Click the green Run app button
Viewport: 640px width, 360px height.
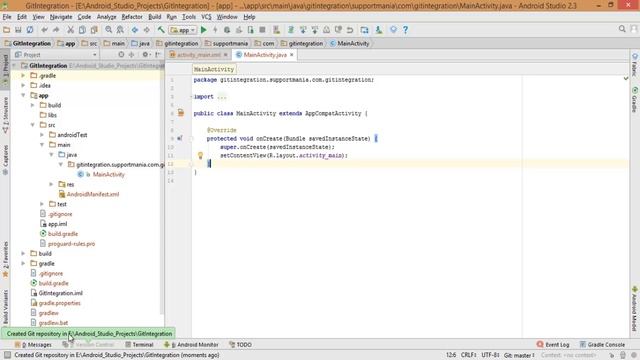click(x=204, y=30)
